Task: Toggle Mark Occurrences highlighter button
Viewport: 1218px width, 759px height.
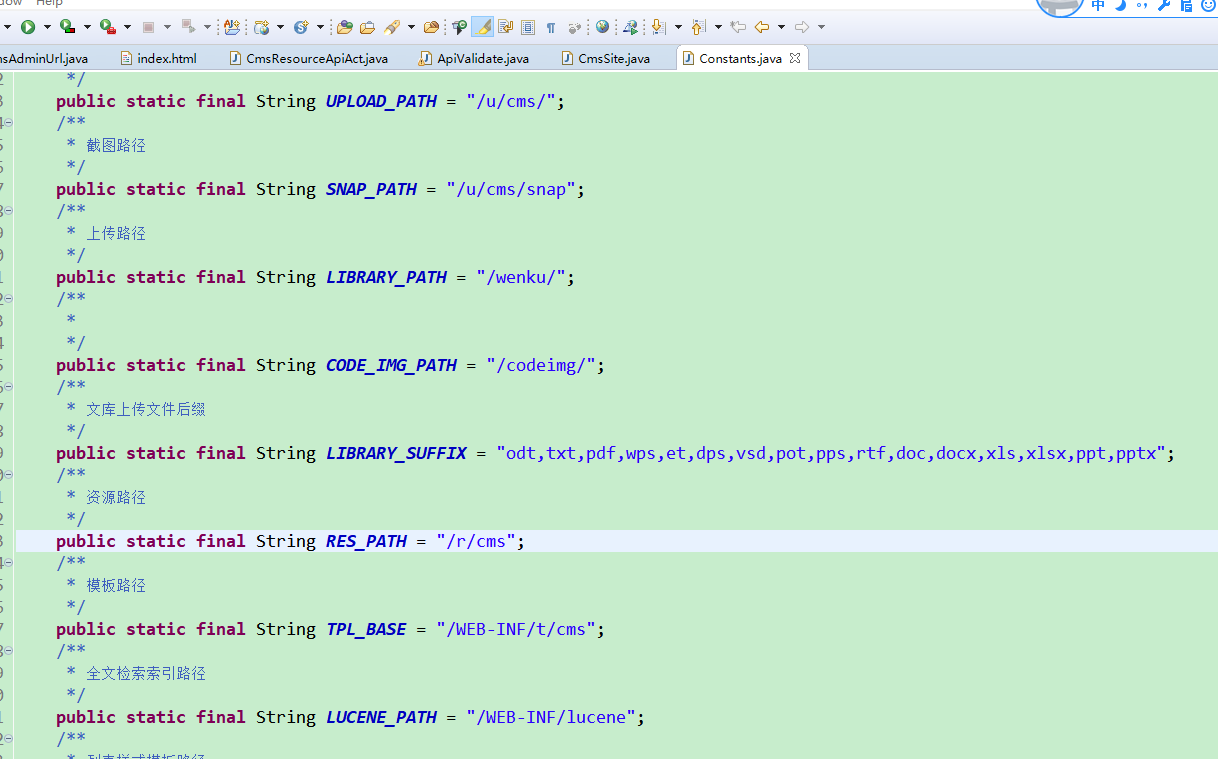Action: click(x=482, y=27)
